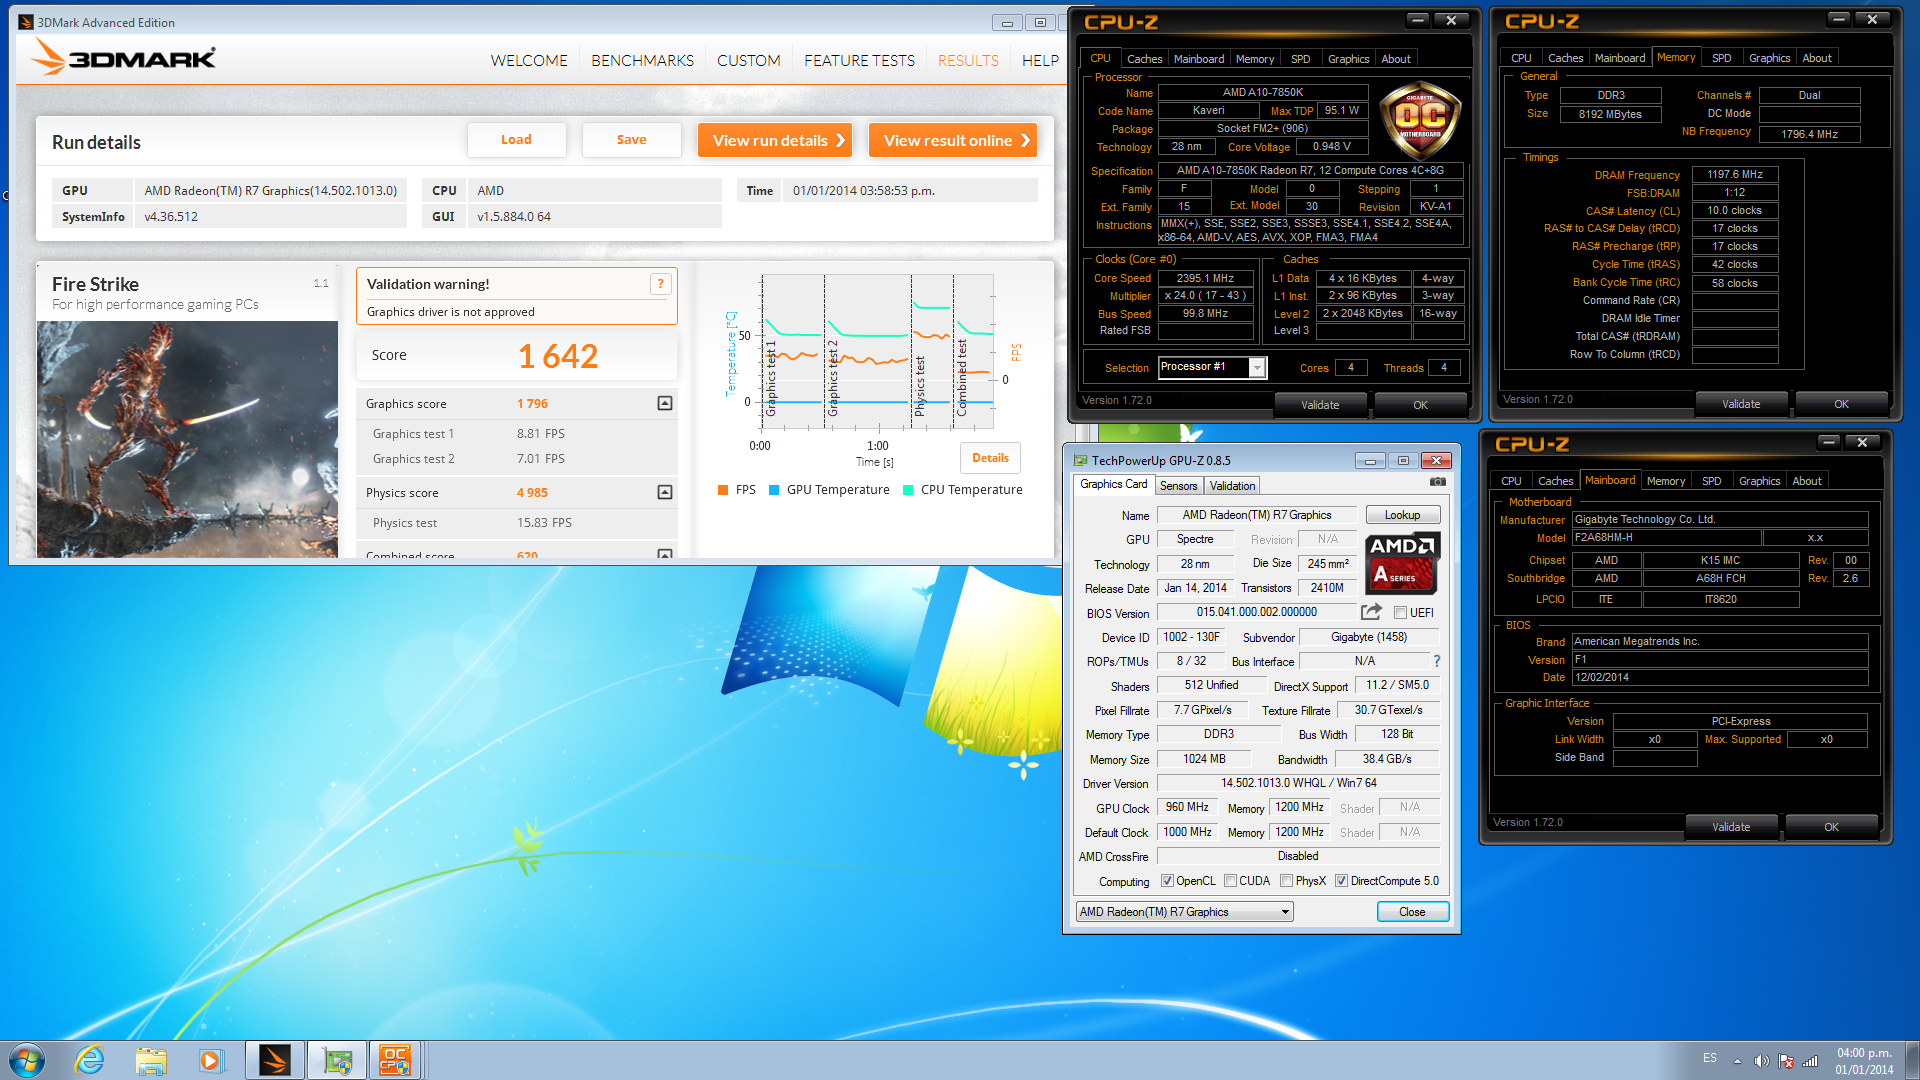Click the BIOS export share icon in GPU-Z

[x=1371, y=612]
